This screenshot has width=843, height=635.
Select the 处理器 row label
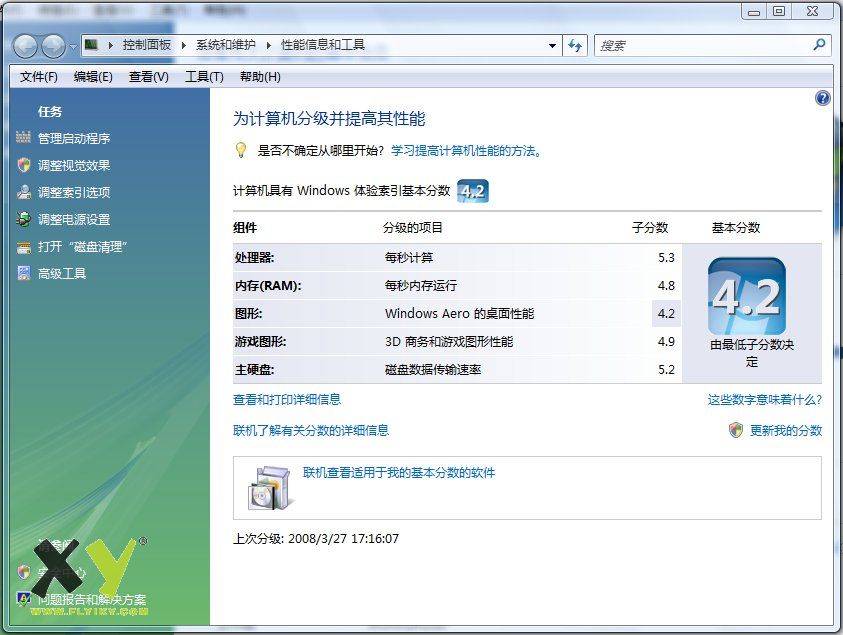(254, 258)
